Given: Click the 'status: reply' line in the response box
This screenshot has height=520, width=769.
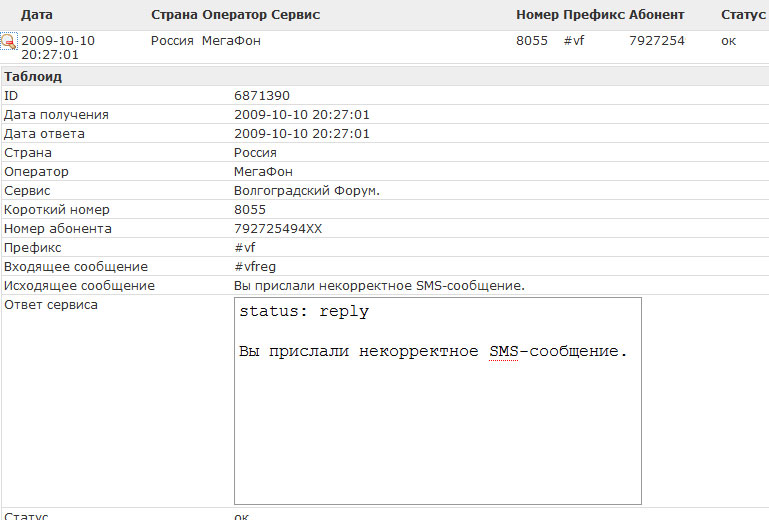Looking at the screenshot, I should click(x=304, y=312).
